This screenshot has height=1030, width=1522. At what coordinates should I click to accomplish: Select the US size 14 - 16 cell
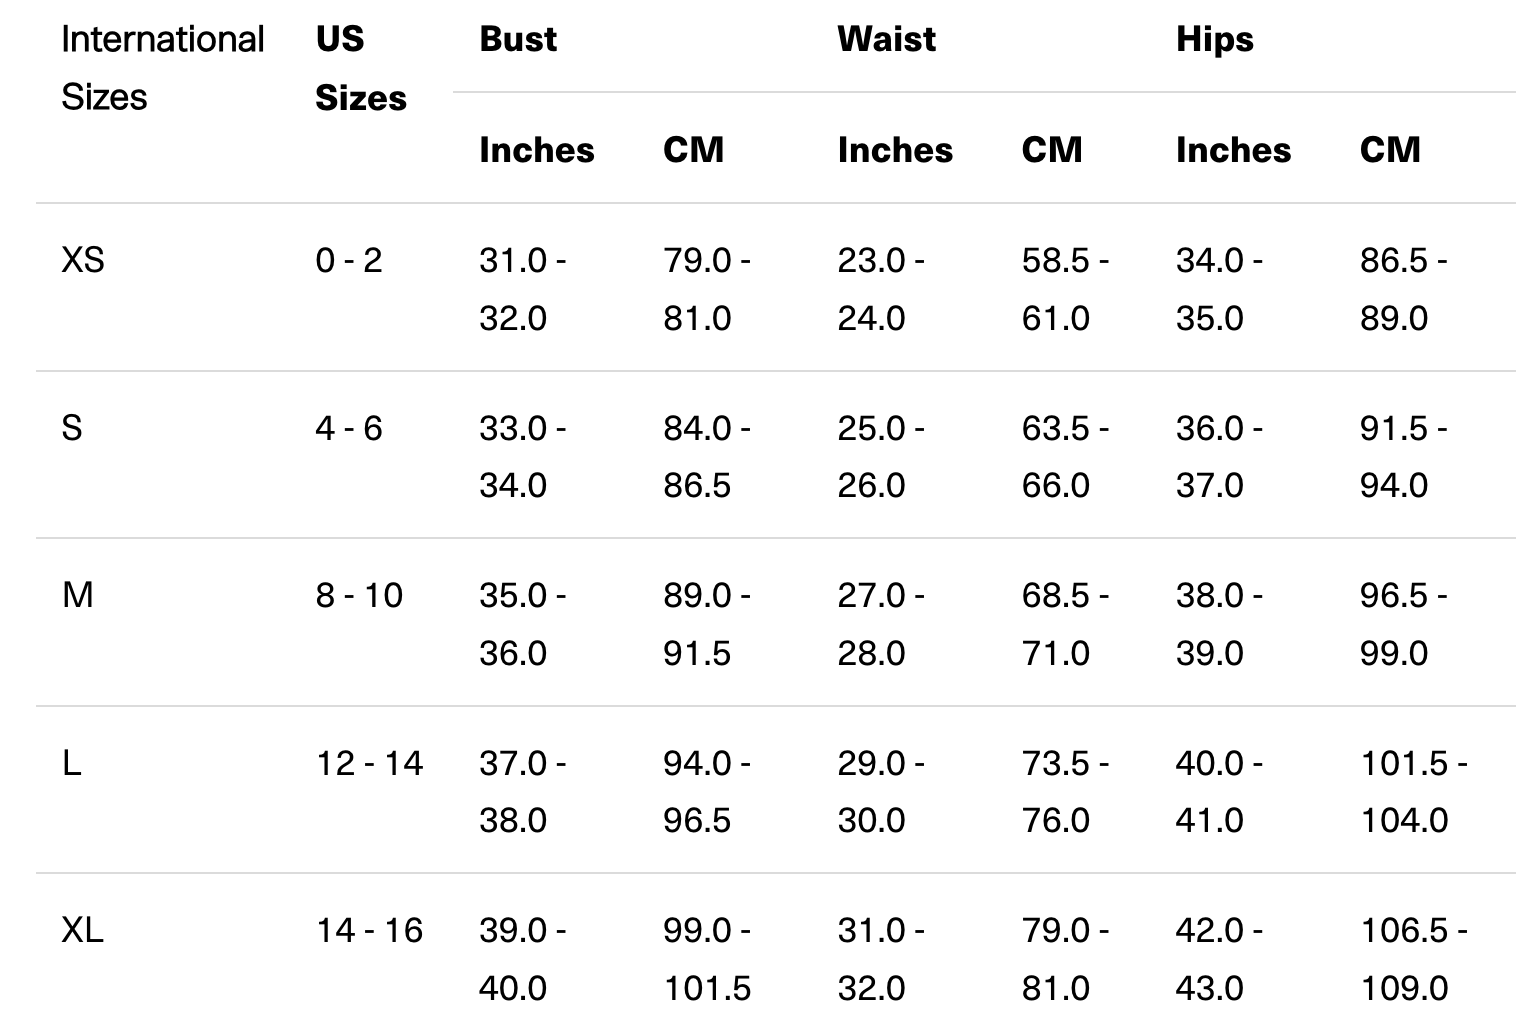coord(369,930)
